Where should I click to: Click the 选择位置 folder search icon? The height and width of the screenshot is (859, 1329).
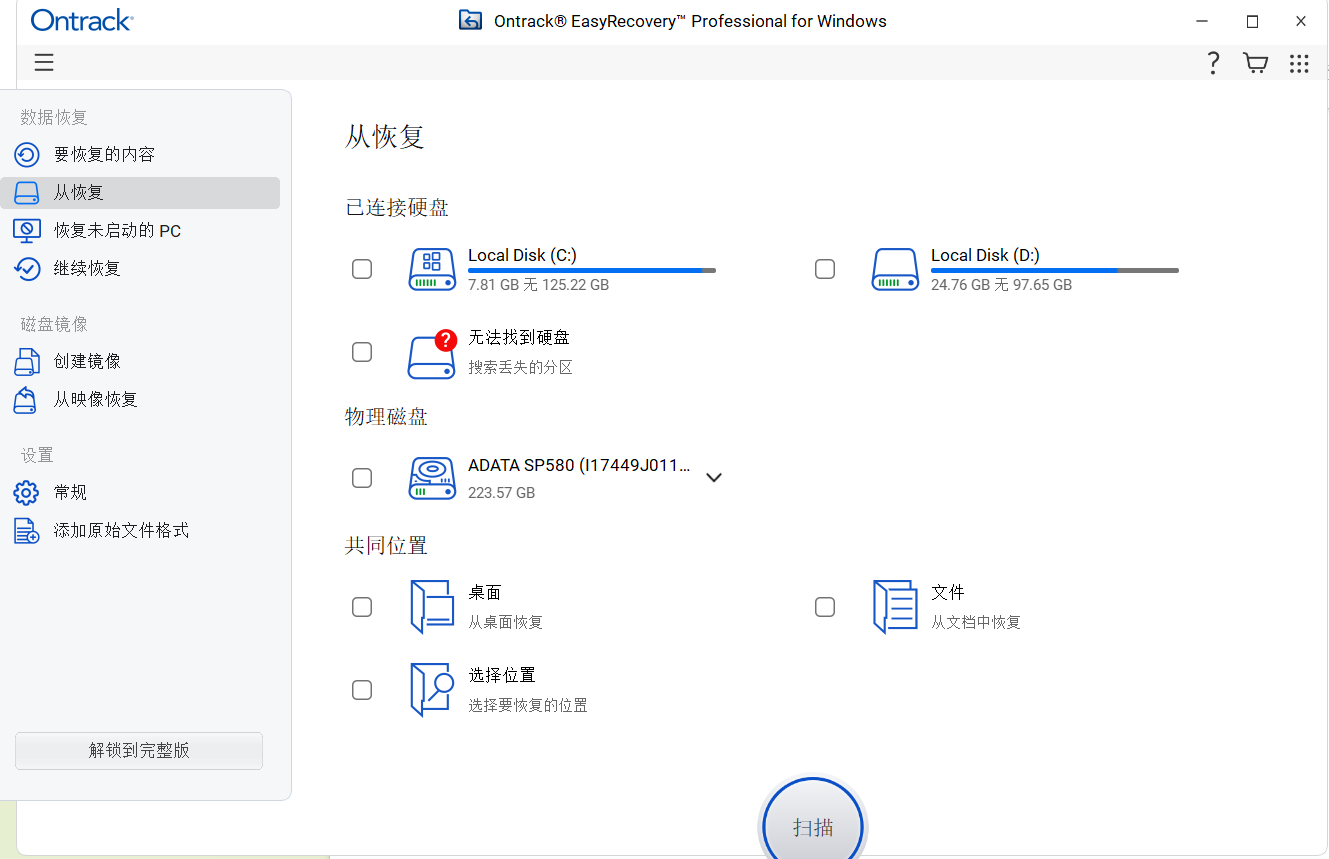coord(432,690)
